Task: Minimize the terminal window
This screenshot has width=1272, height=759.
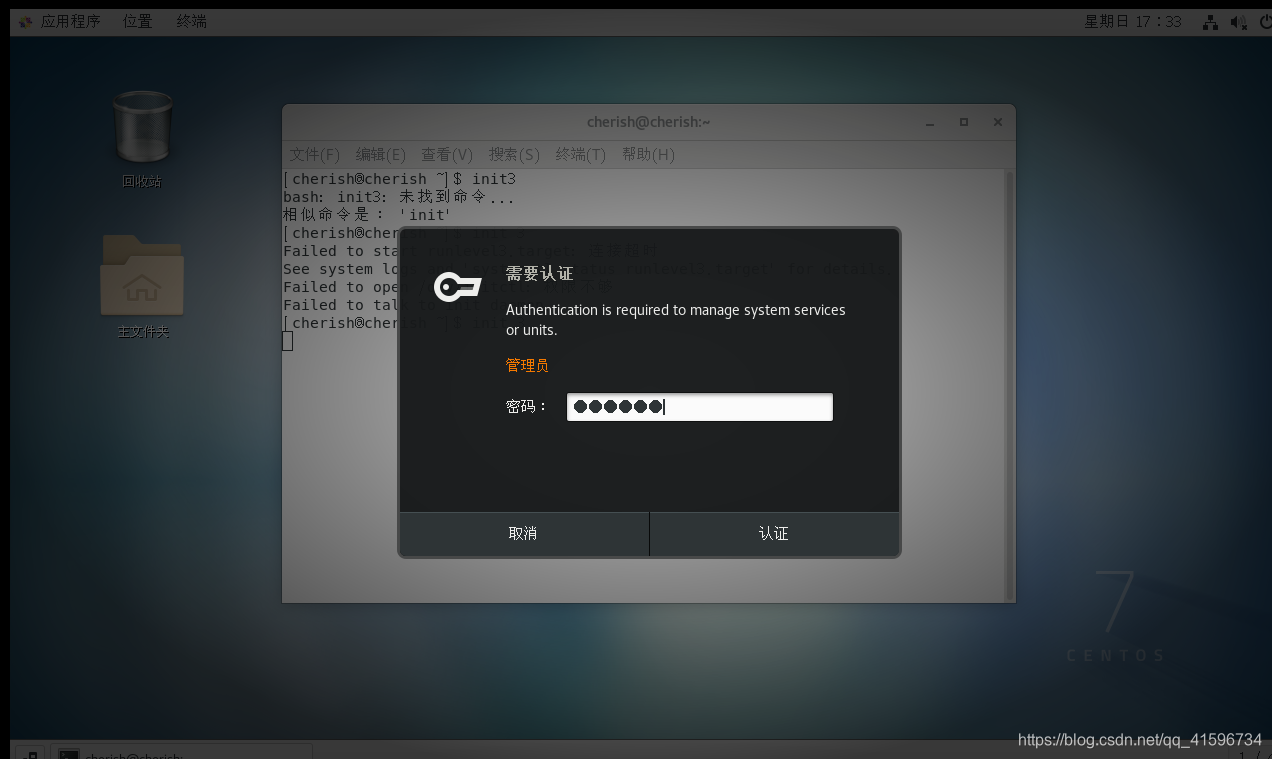Action: point(932,122)
